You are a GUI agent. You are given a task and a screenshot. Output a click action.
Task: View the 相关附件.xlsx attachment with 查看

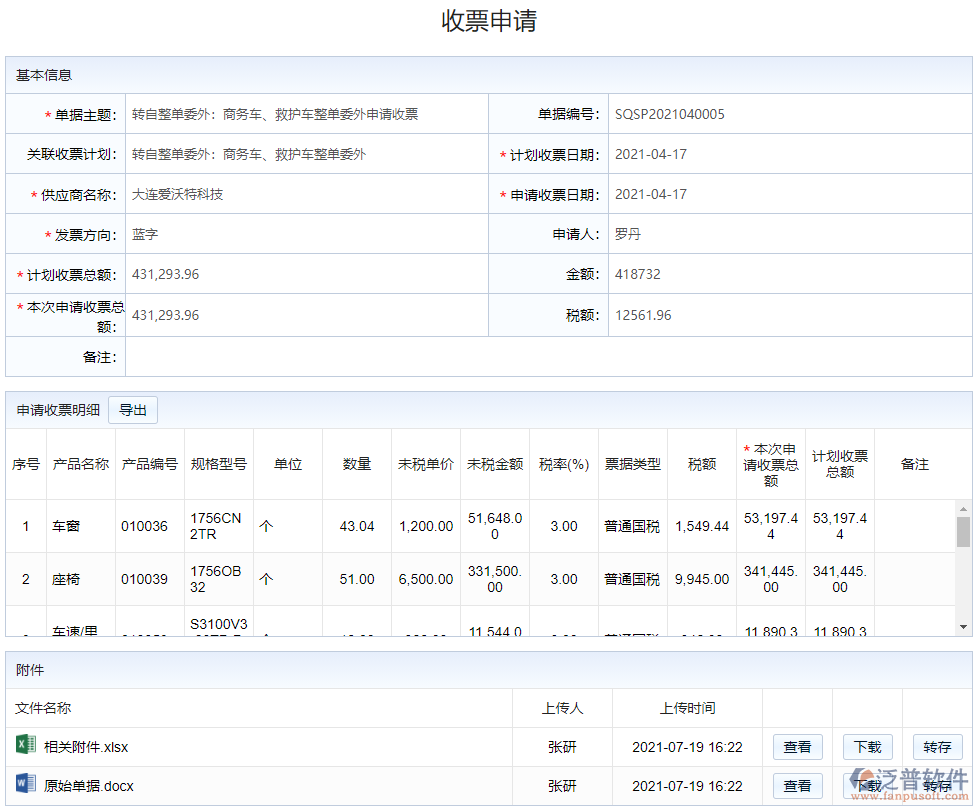797,747
